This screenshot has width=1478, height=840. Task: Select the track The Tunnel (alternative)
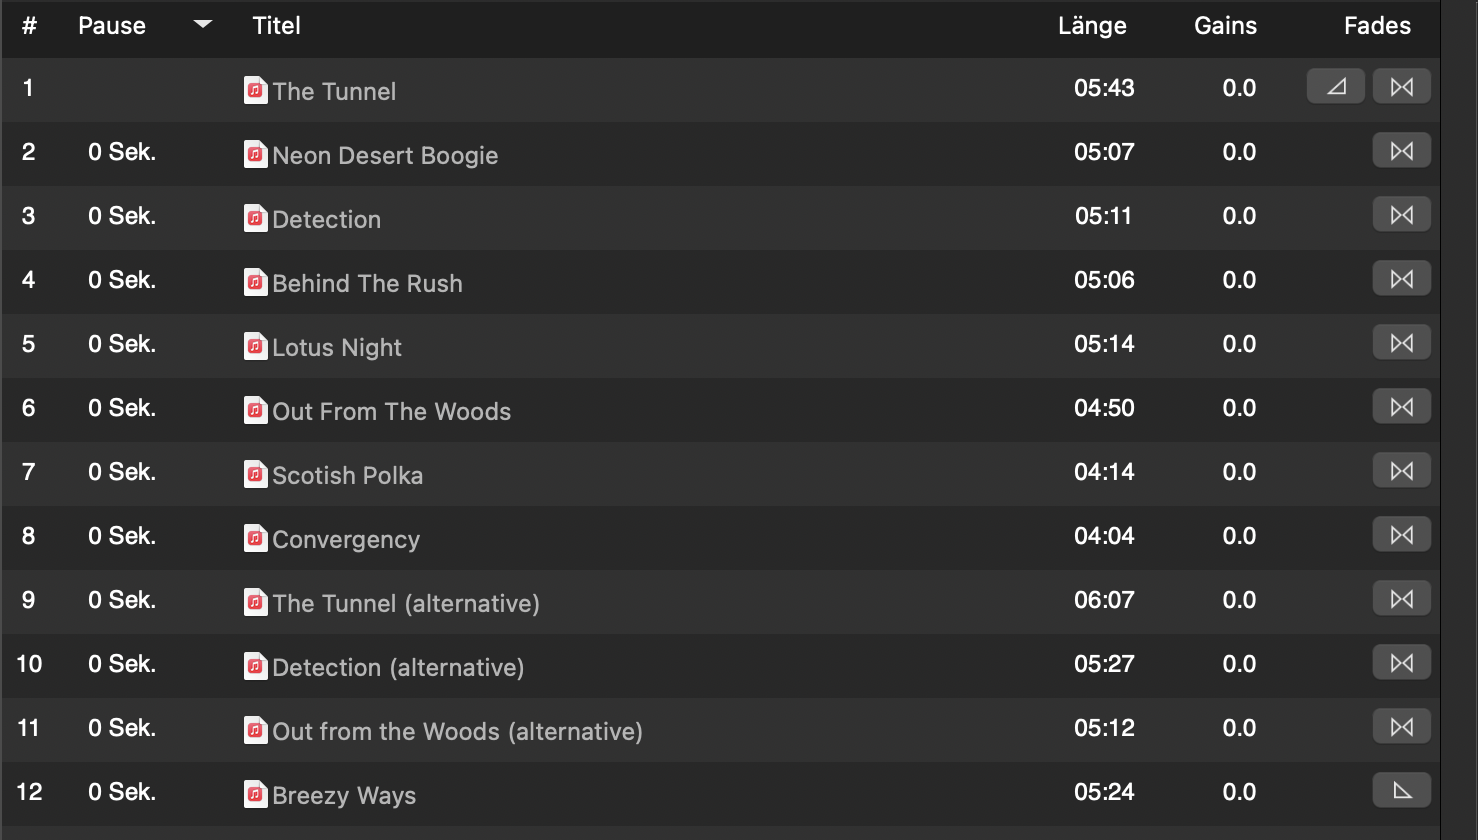pos(406,604)
